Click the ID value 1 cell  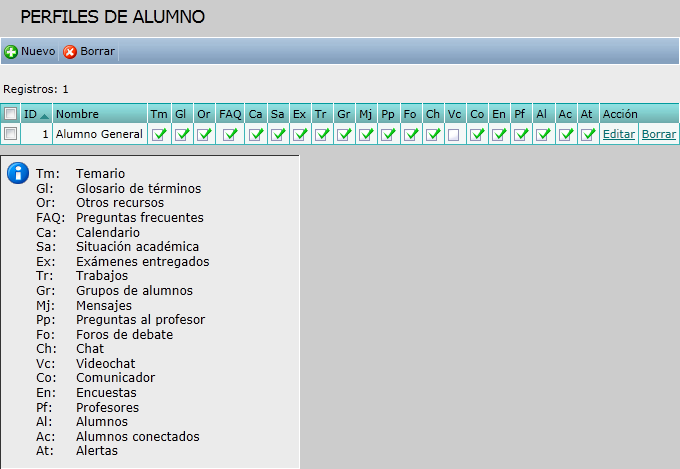pyautogui.click(x=36, y=134)
